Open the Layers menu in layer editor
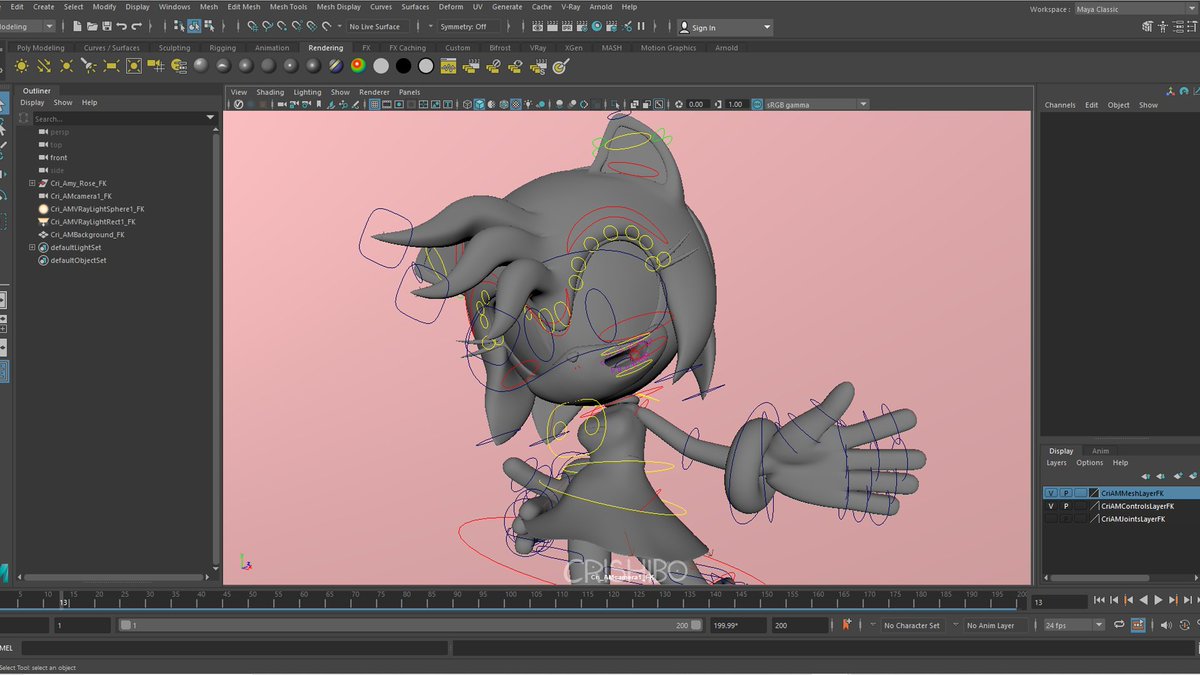1200x675 pixels. click(1056, 463)
